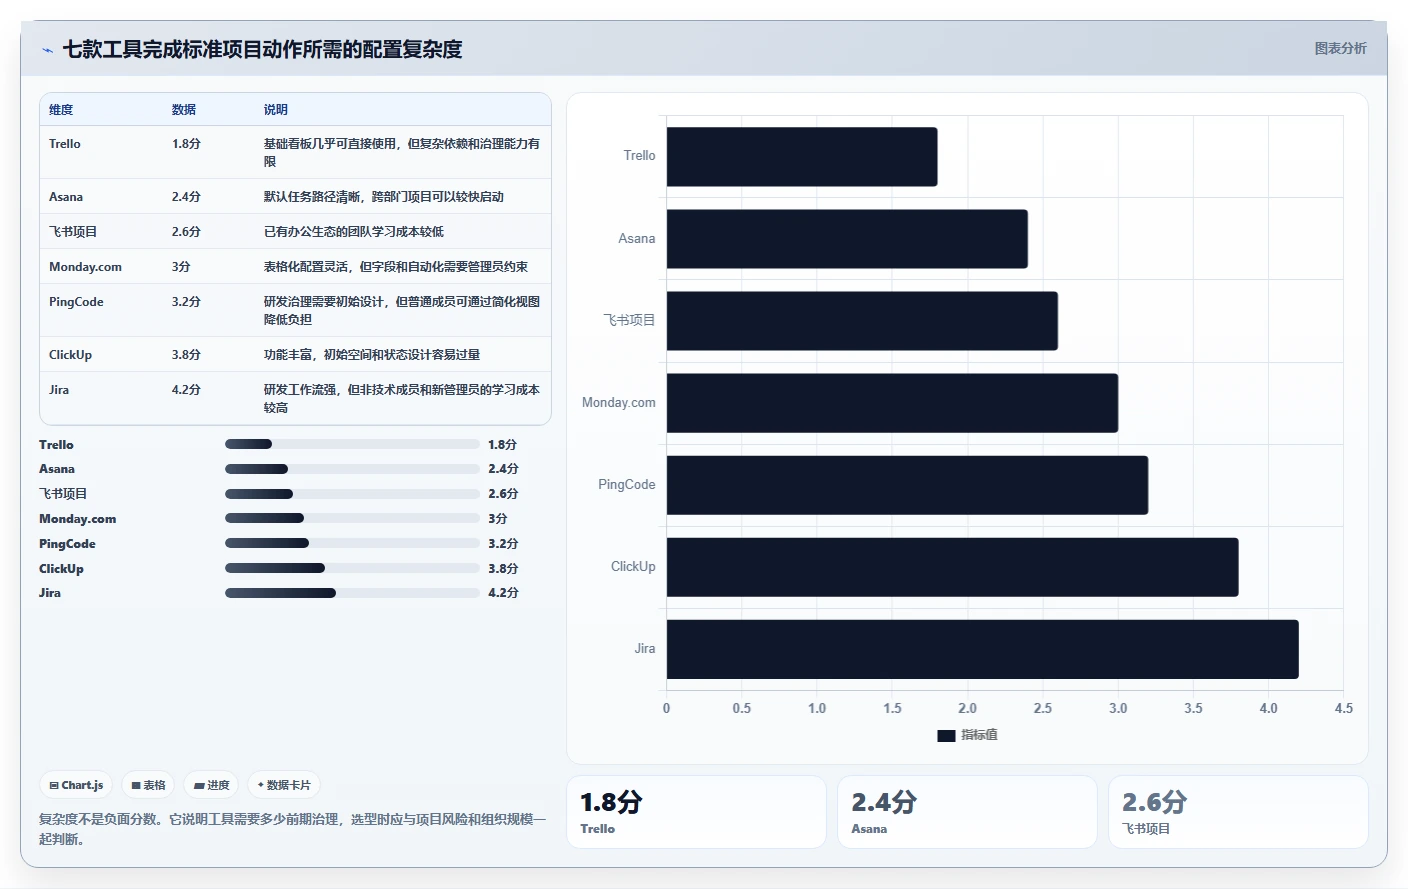Click the 功能丰富 description for ClickUp
1408x889 pixels.
point(372,355)
